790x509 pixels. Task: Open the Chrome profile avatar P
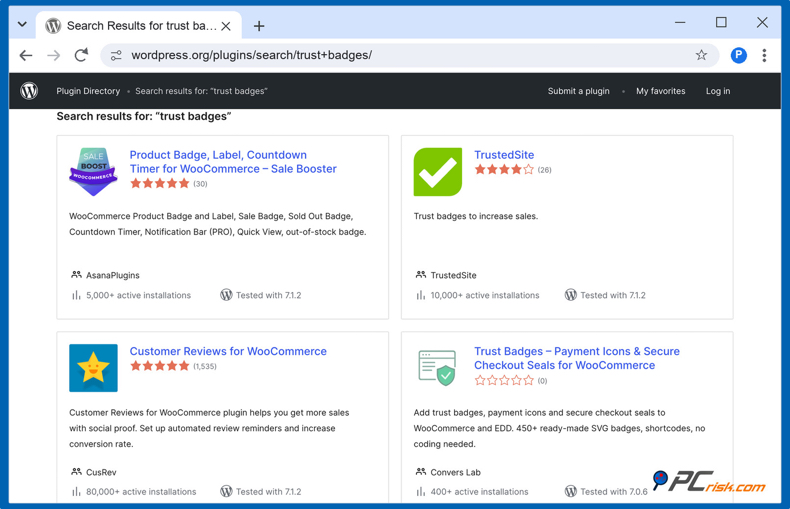[739, 55]
